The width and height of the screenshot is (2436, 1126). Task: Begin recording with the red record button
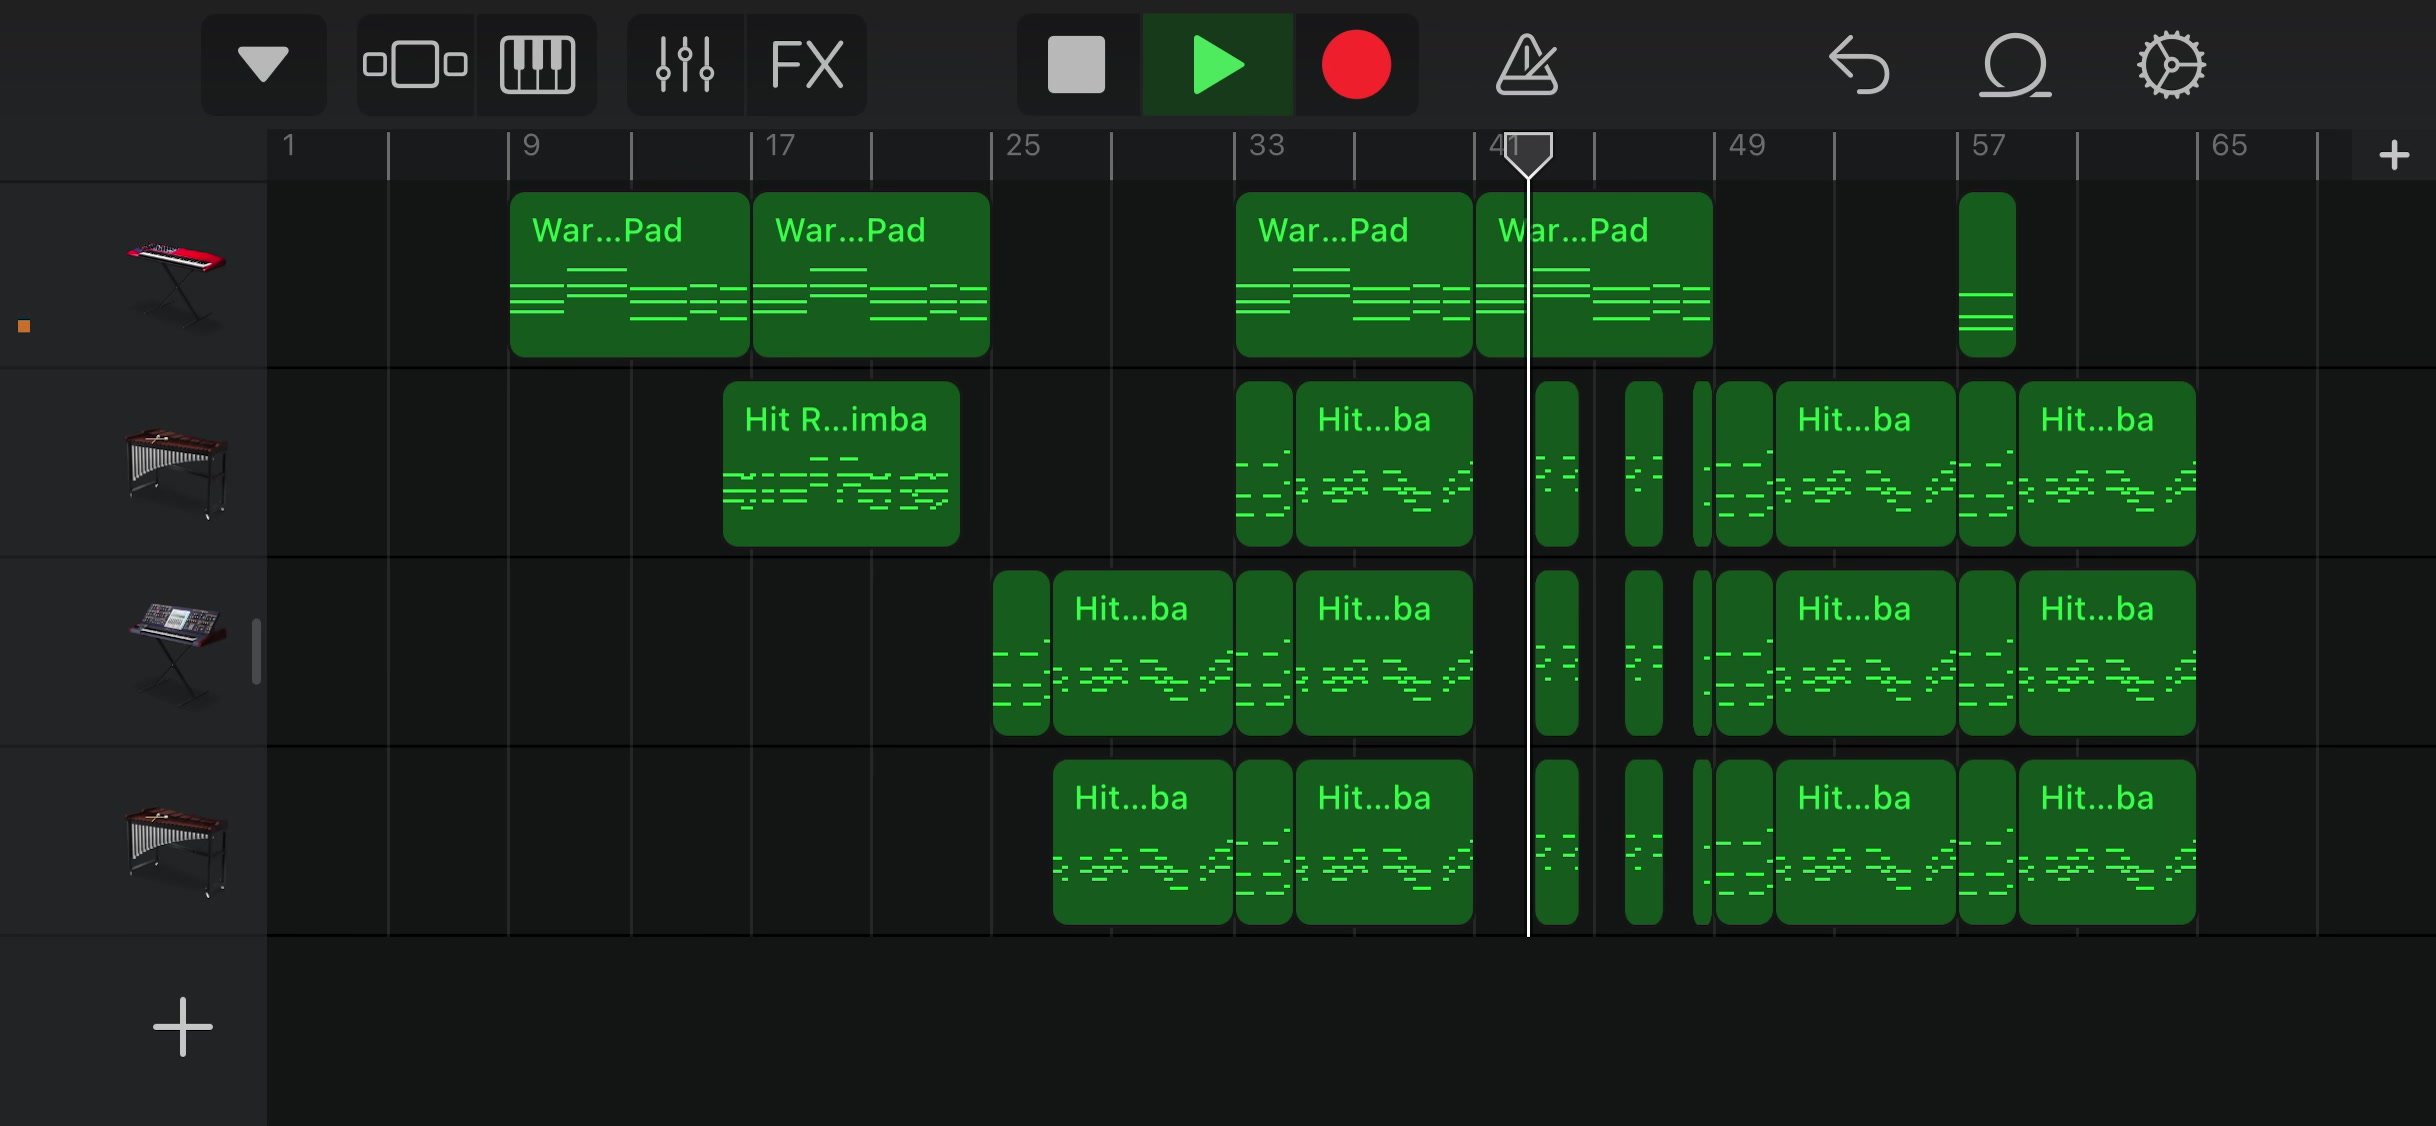pos(1356,65)
